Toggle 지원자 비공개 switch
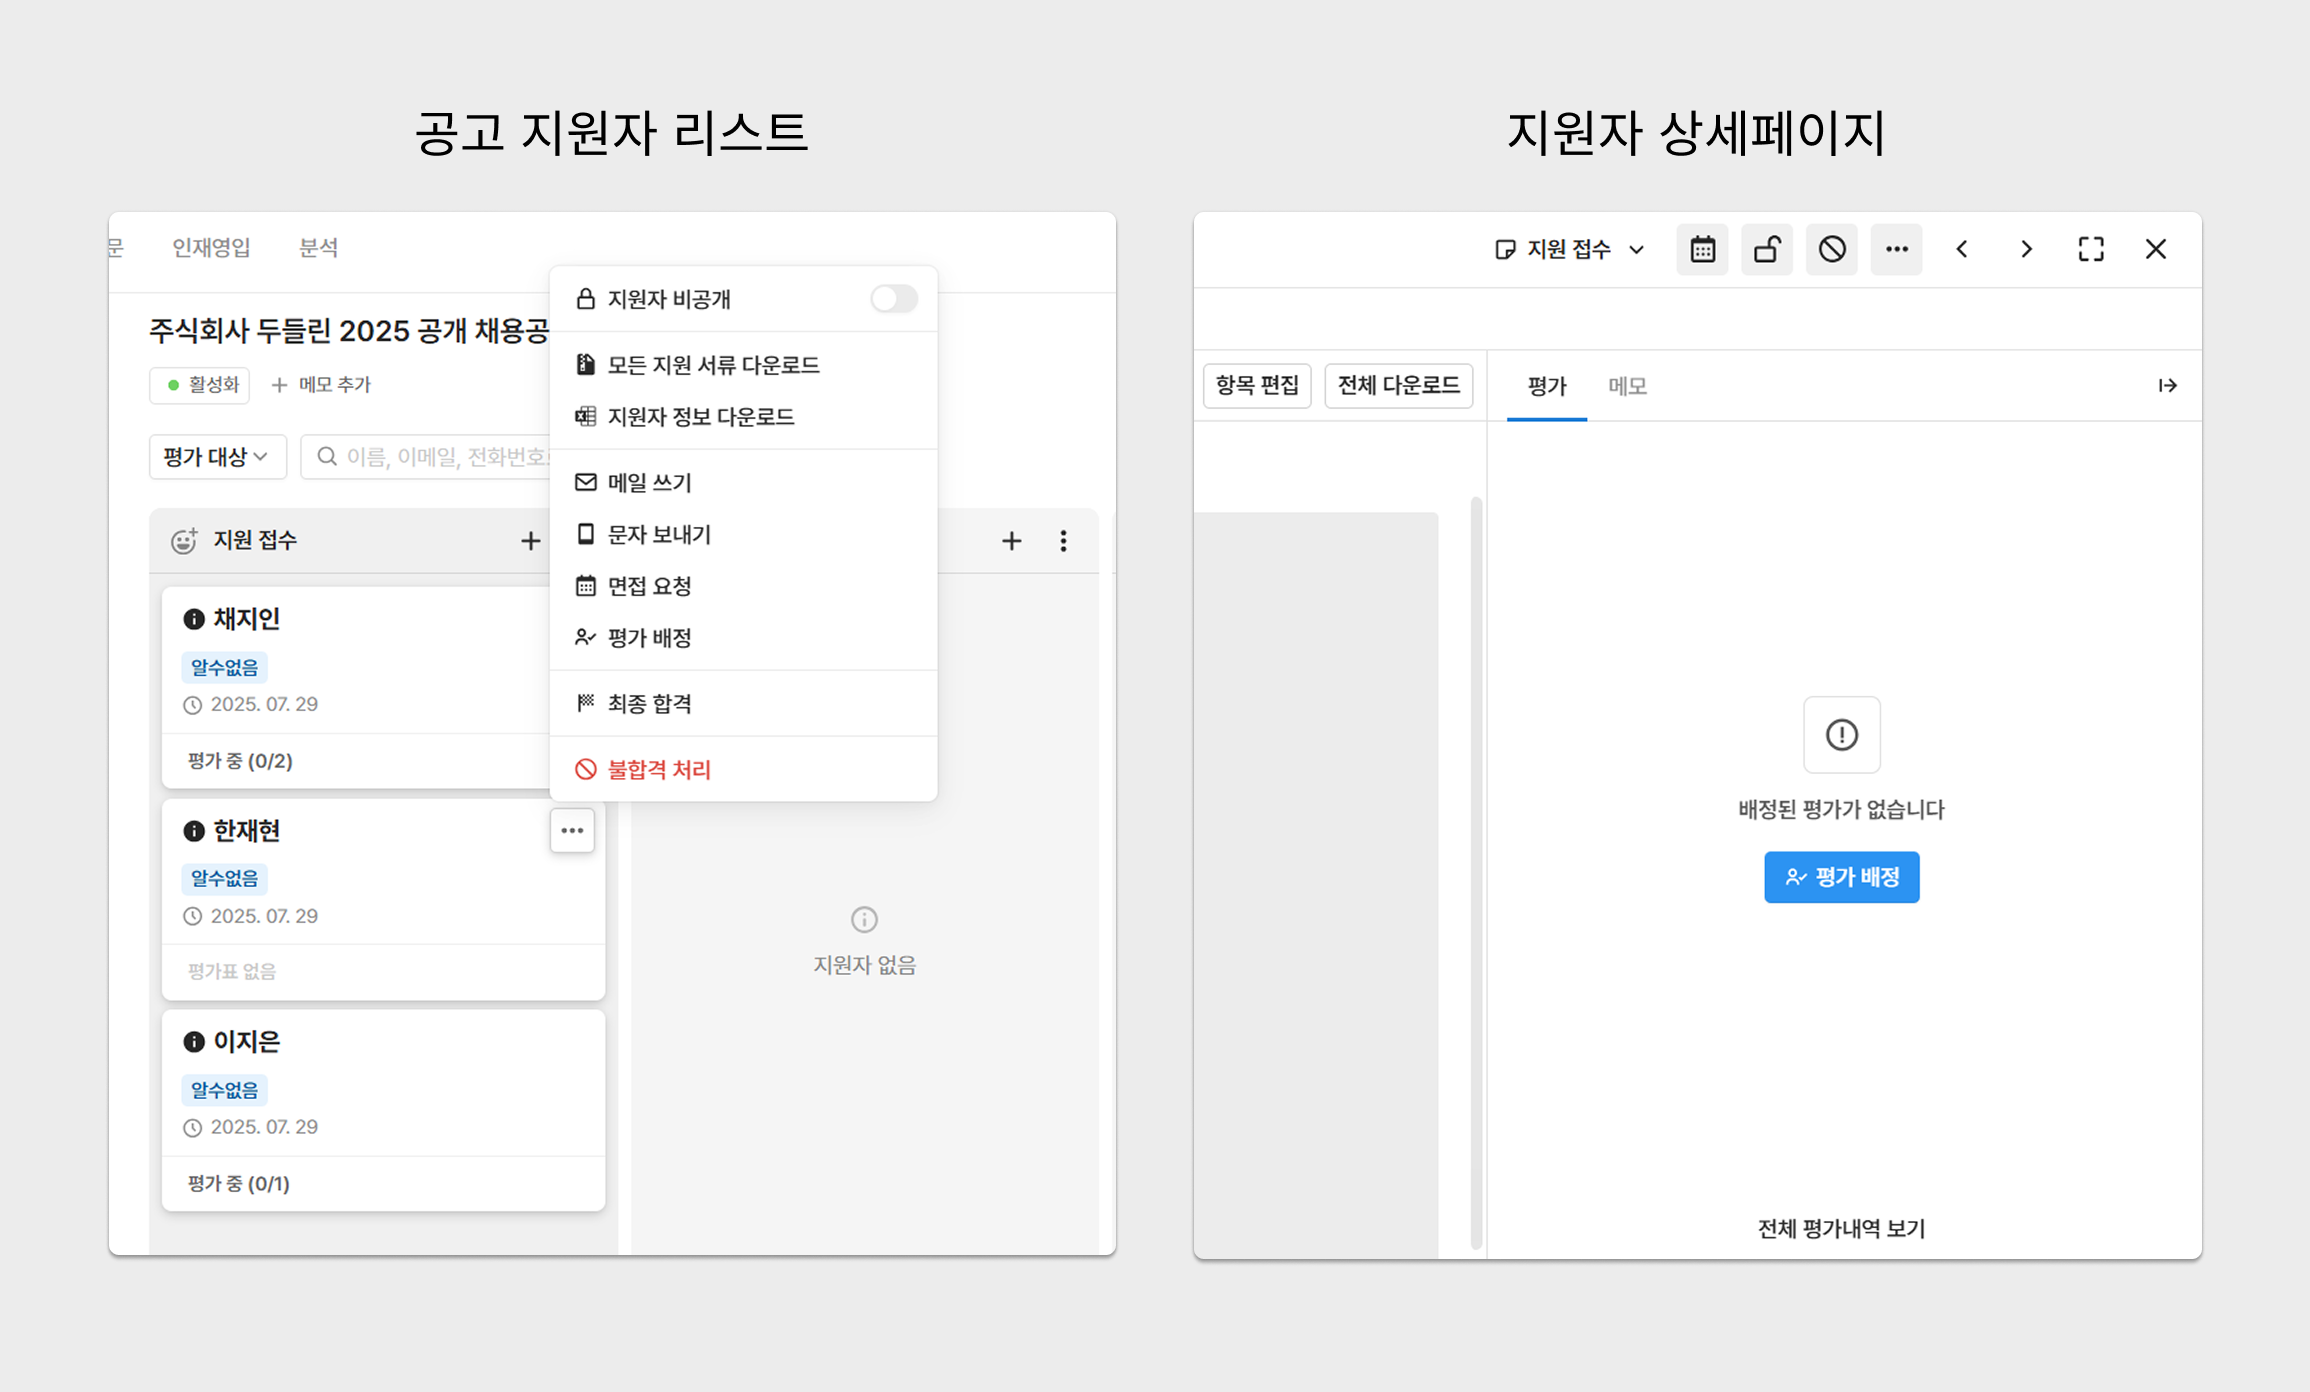 tap(893, 299)
